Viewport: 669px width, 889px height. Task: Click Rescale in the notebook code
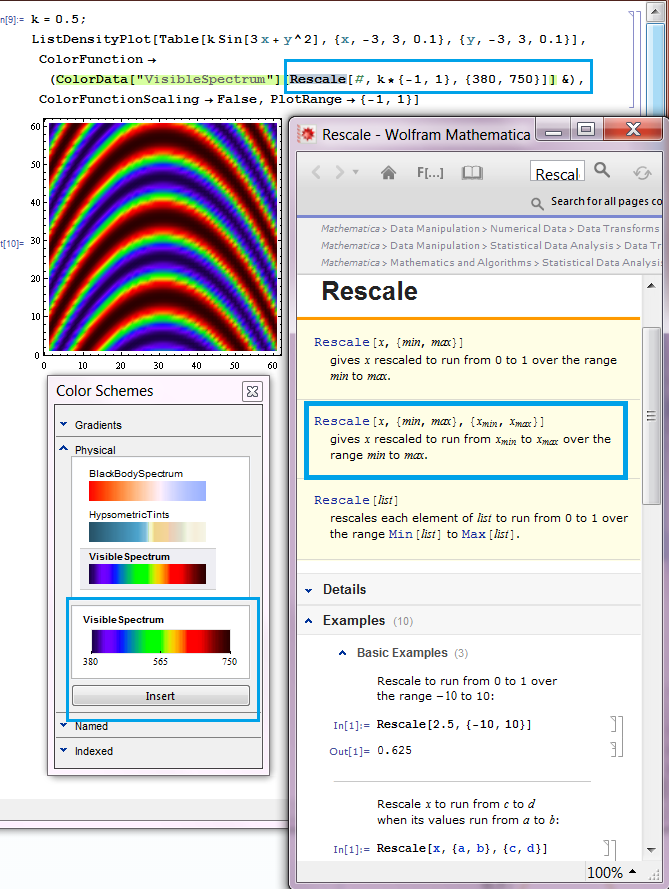pyautogui.click(x=317, y=79)
